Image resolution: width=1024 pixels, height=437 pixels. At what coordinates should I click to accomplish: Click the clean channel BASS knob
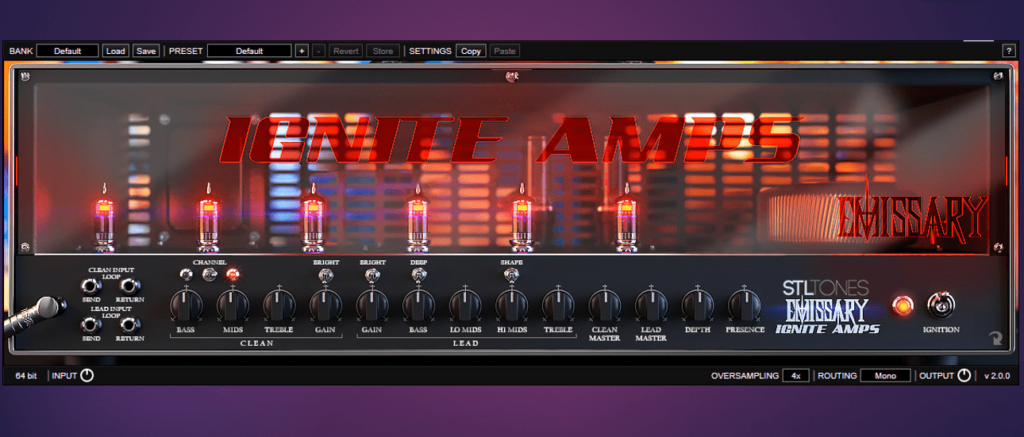point(186,304)
